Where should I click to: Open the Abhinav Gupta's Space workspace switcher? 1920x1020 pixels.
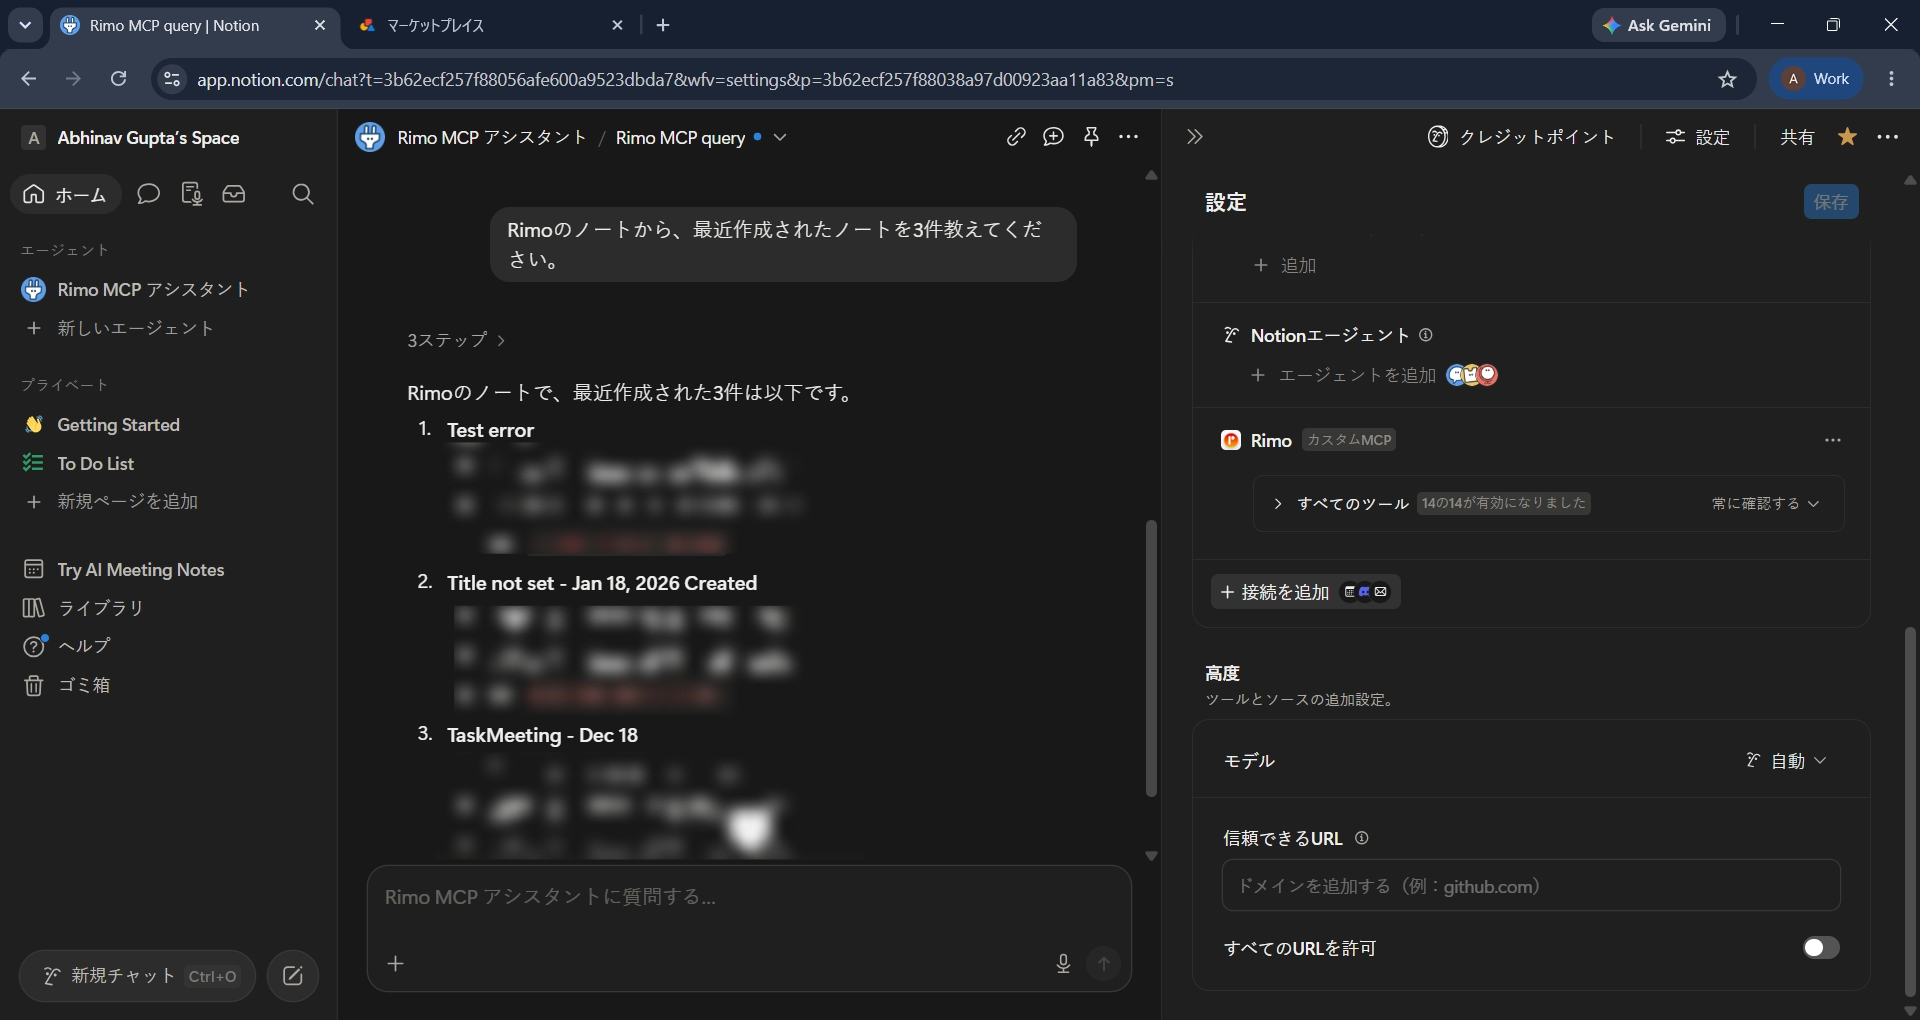point(130,138)
